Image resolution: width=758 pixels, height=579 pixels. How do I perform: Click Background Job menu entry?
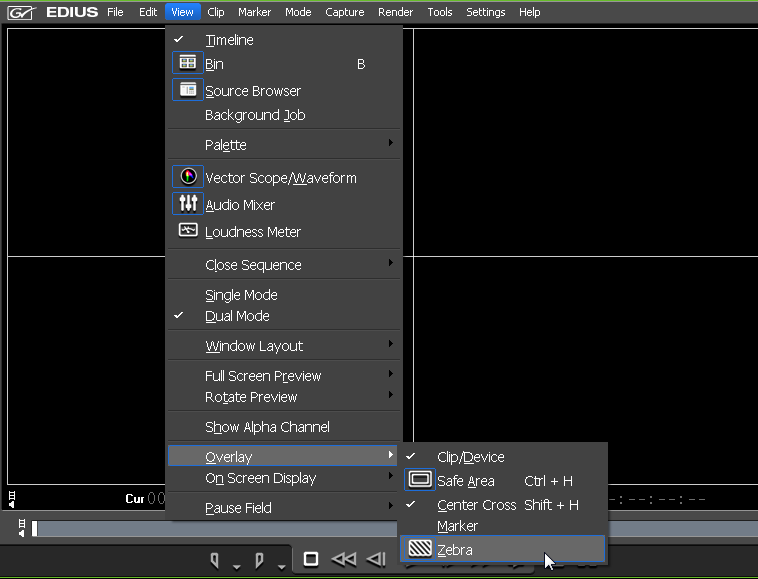point(255,115)
